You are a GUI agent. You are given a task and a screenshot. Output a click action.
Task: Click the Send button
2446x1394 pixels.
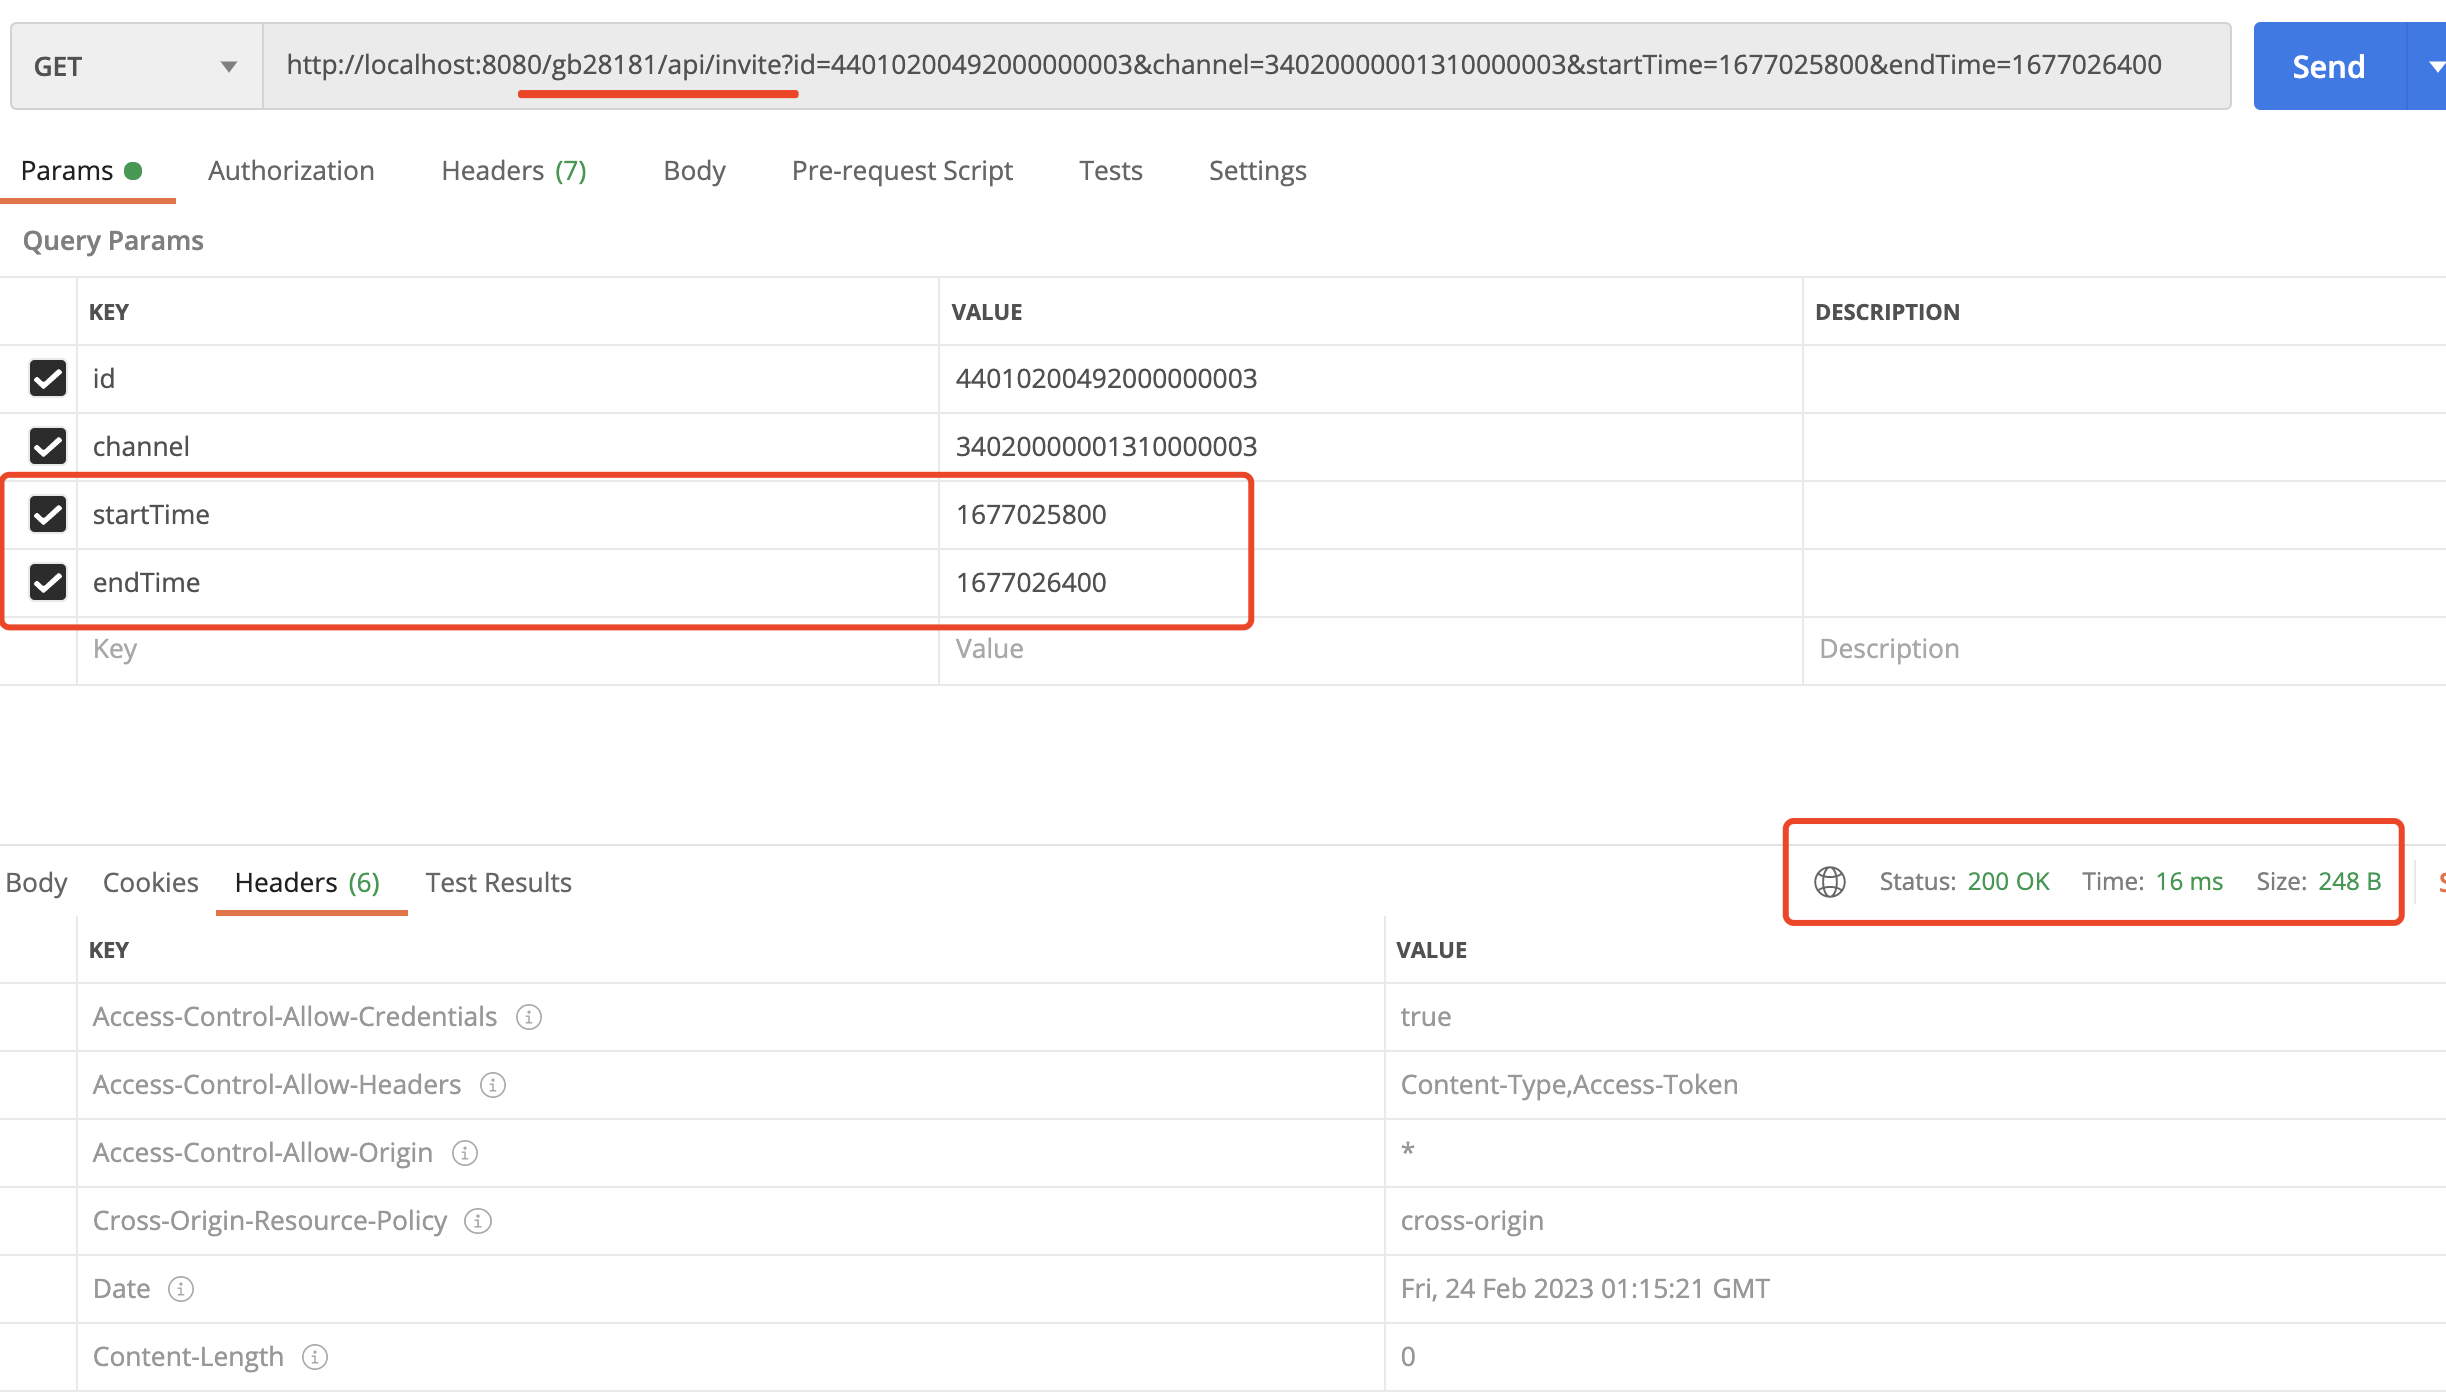point(2328,65)
